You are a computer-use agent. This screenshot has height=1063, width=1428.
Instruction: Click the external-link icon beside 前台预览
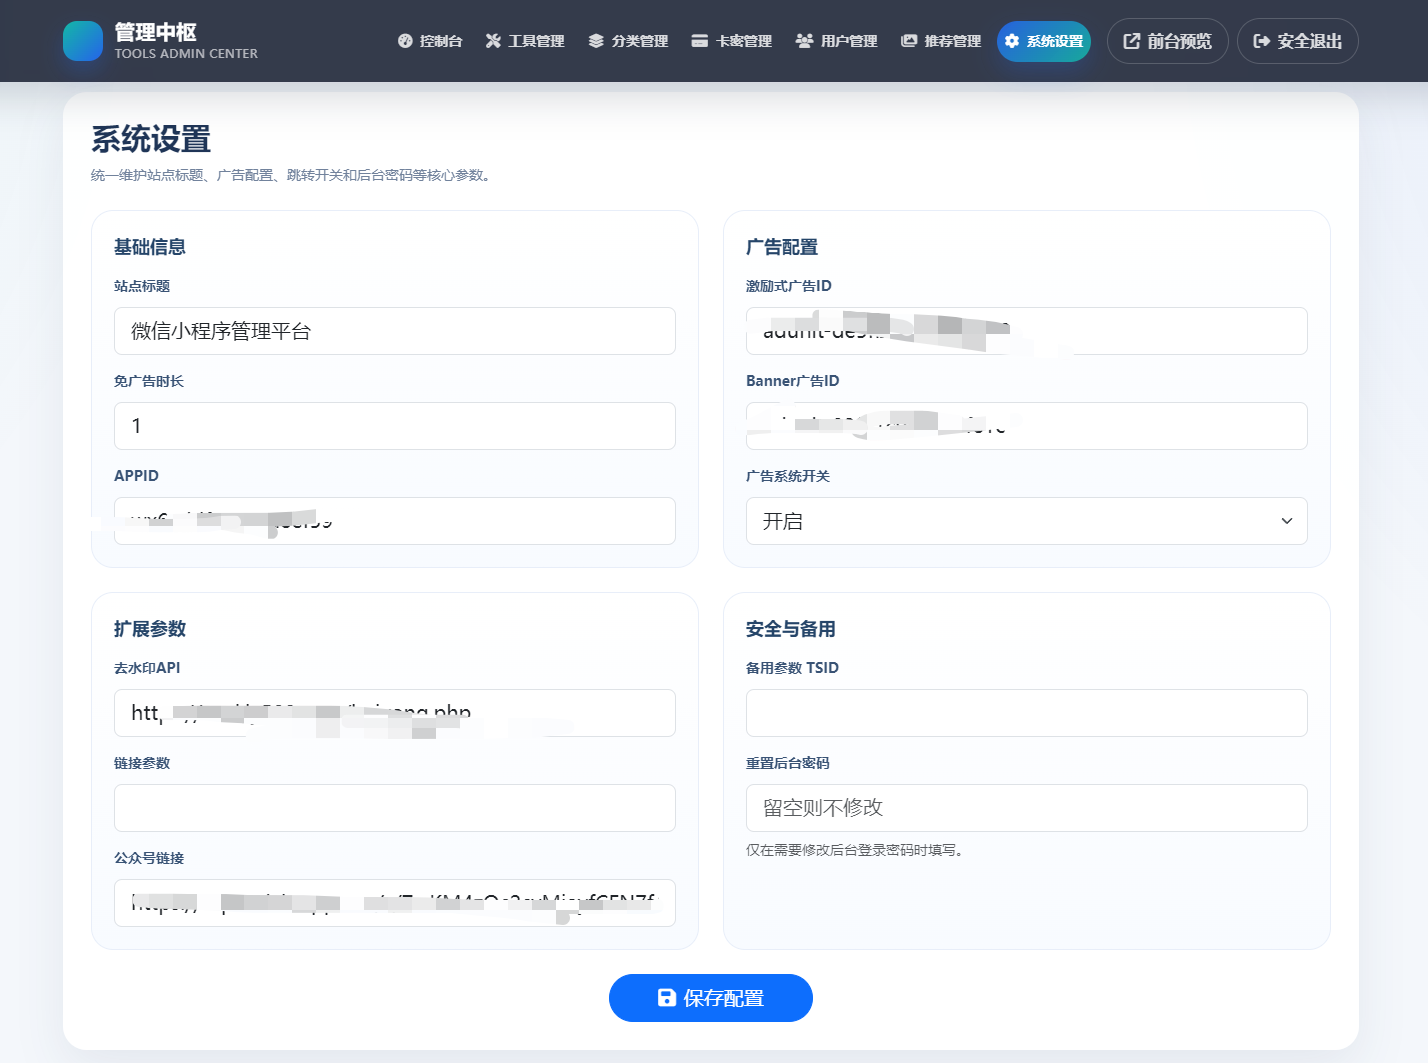1131,41
